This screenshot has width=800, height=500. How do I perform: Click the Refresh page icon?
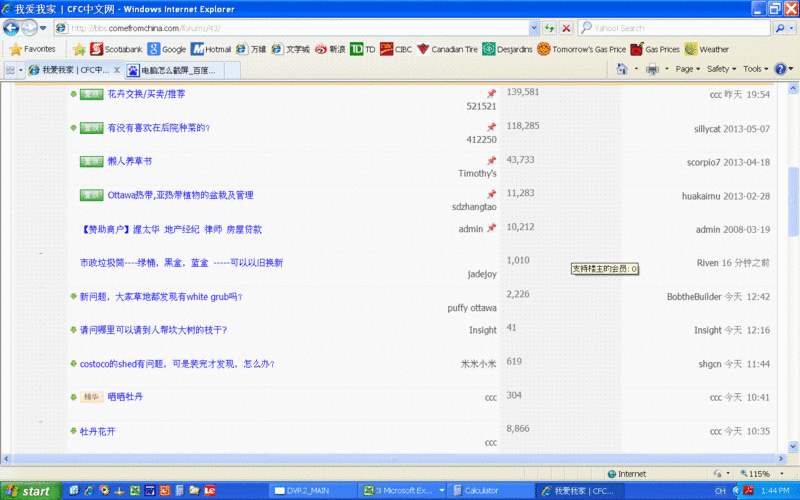[550, 28]
